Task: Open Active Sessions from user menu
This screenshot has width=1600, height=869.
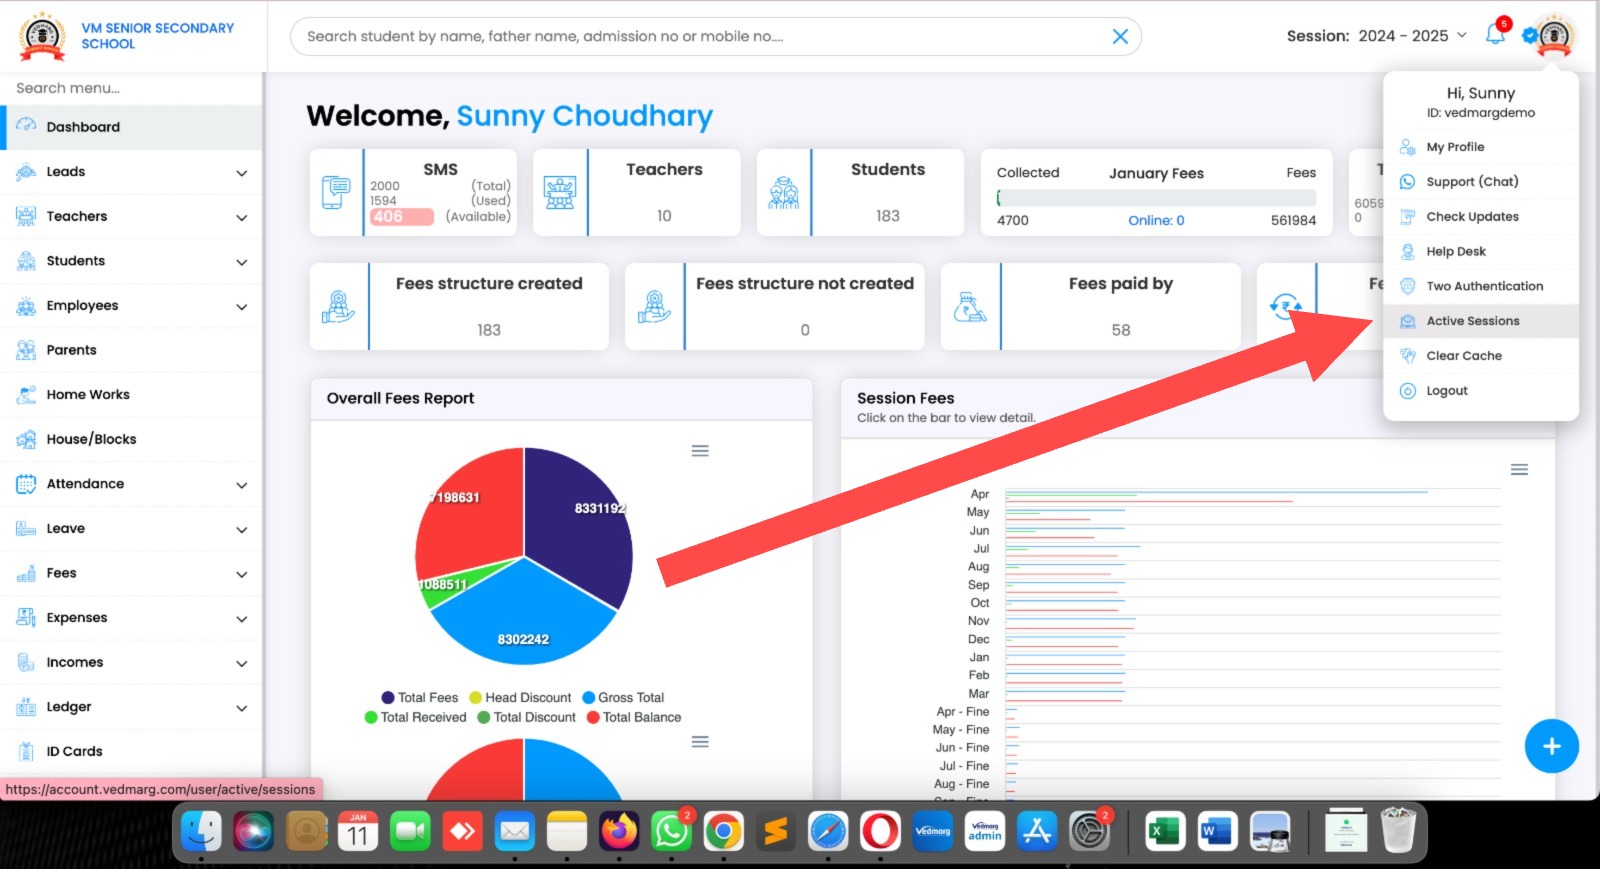Action: [x=1481, y=321]
